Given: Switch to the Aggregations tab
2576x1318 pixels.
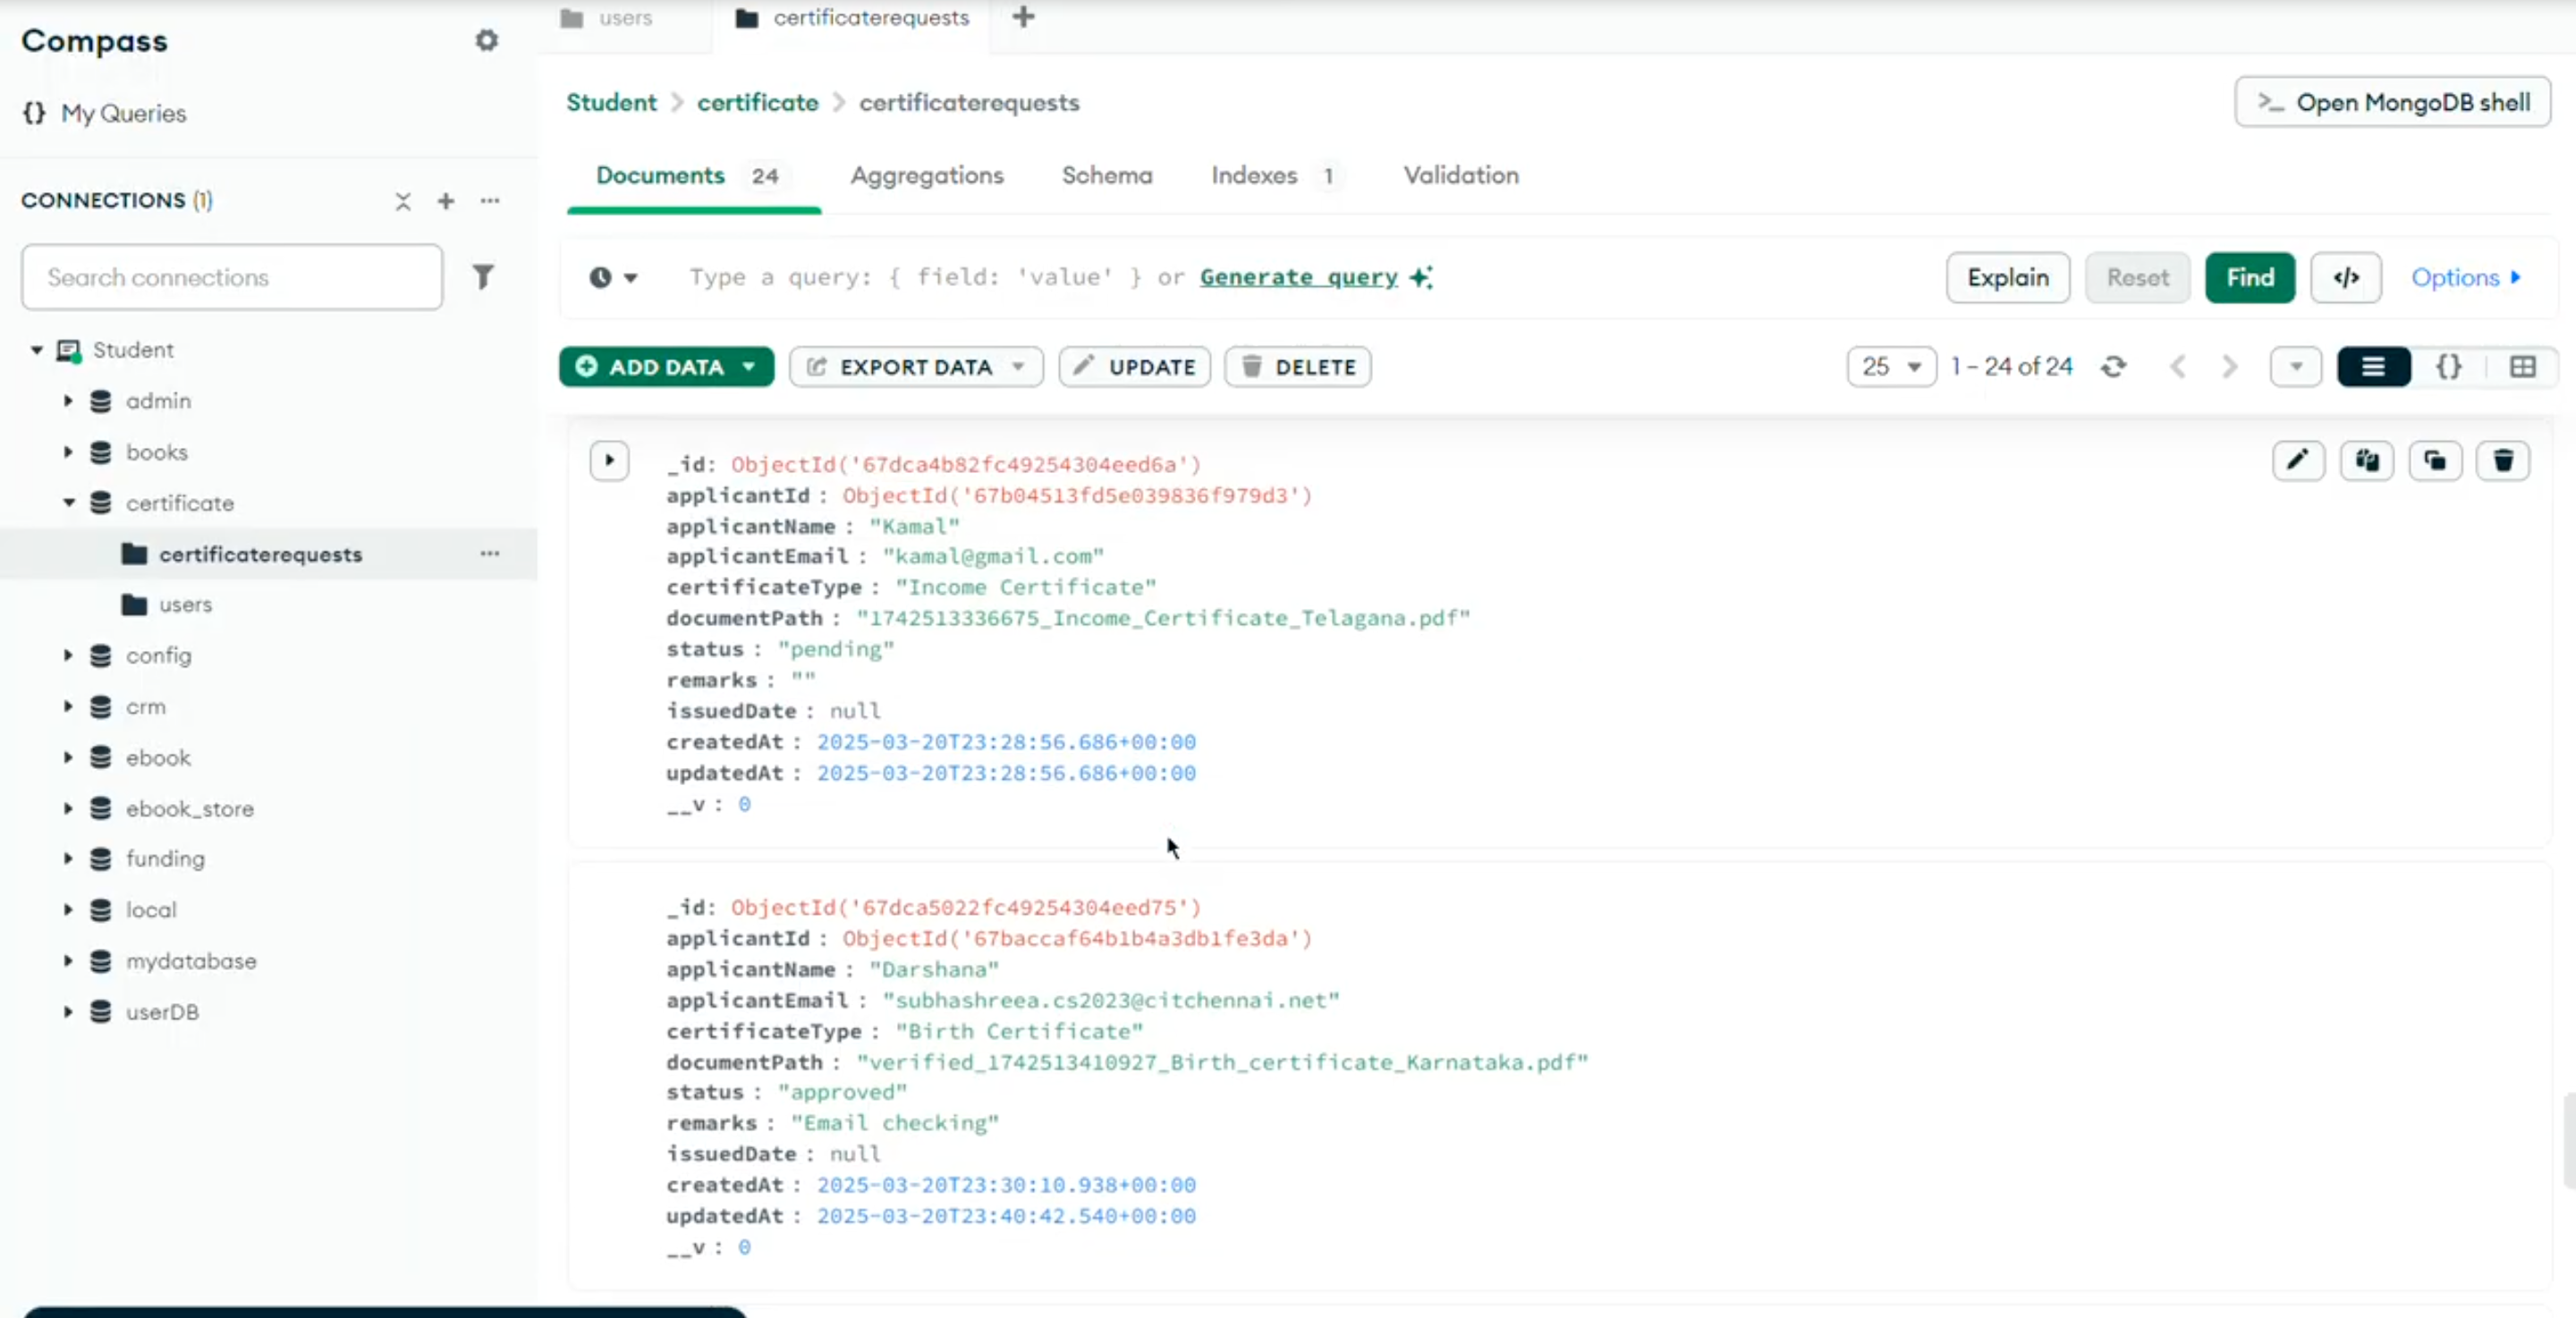Looking at the screenshot, I should click(926, 176).
